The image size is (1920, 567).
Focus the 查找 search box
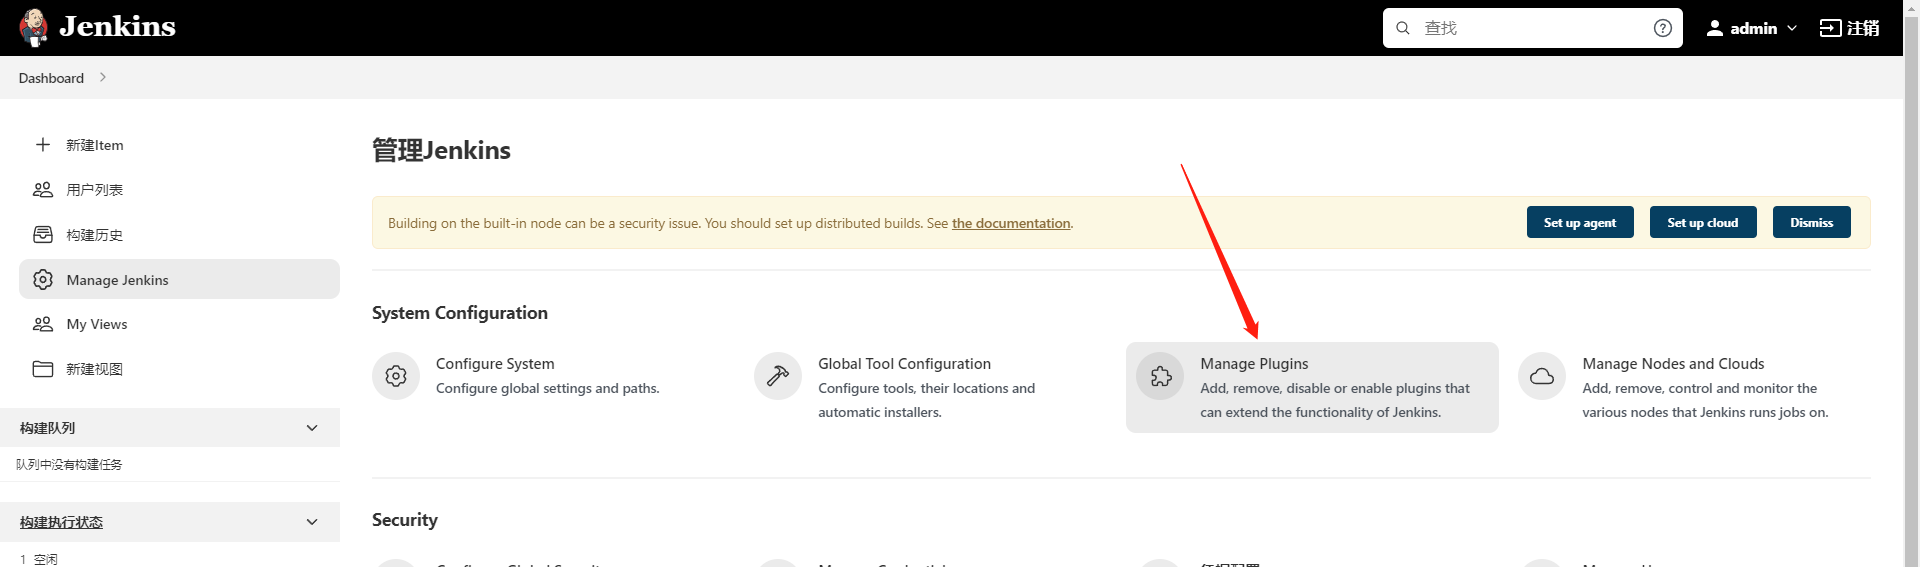pyautogui.click(x=1532, y=28)
